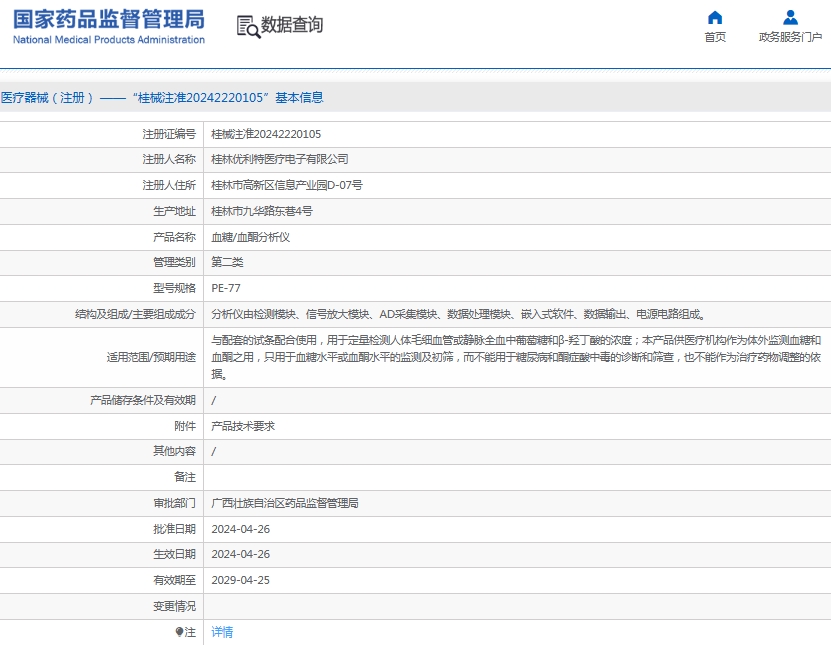Viewport: 831px width, 645px height.
Task: Select 2024-04-26 in the 生效日期 row
Action: tap(241, 554)
